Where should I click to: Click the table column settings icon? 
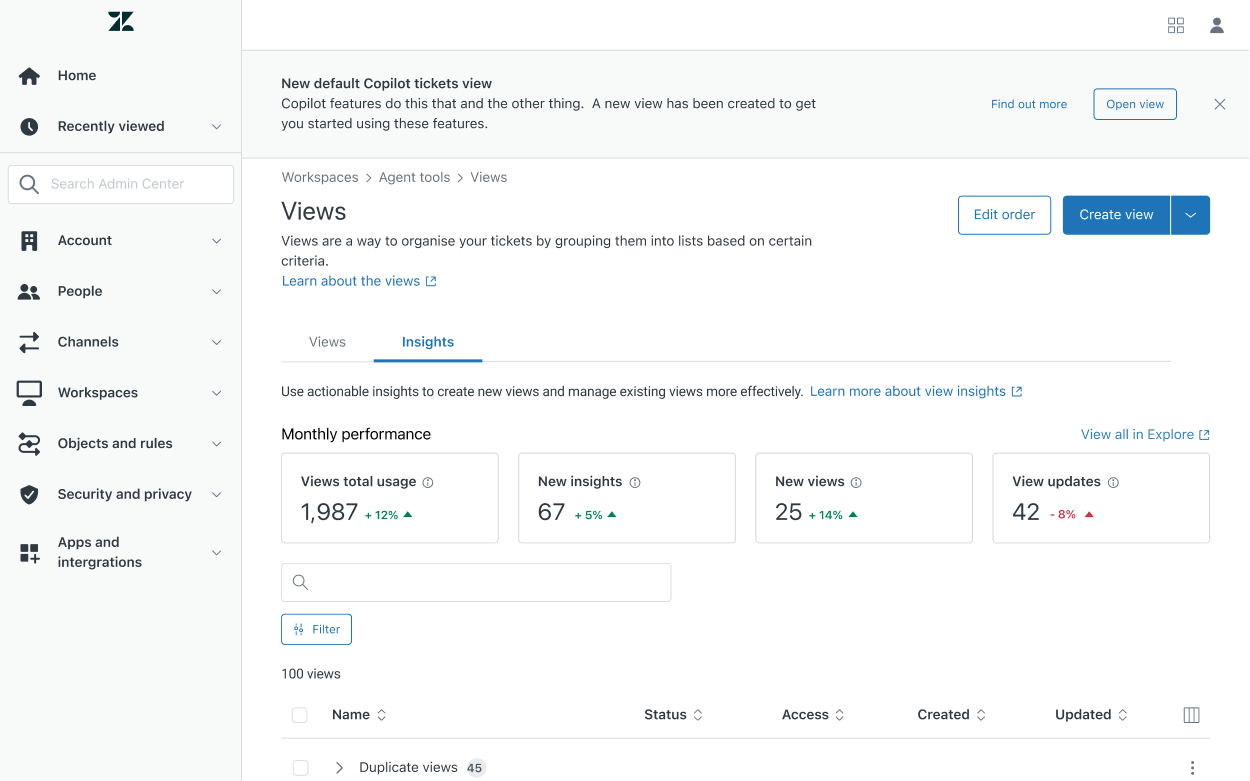[x=1191, y=715]
